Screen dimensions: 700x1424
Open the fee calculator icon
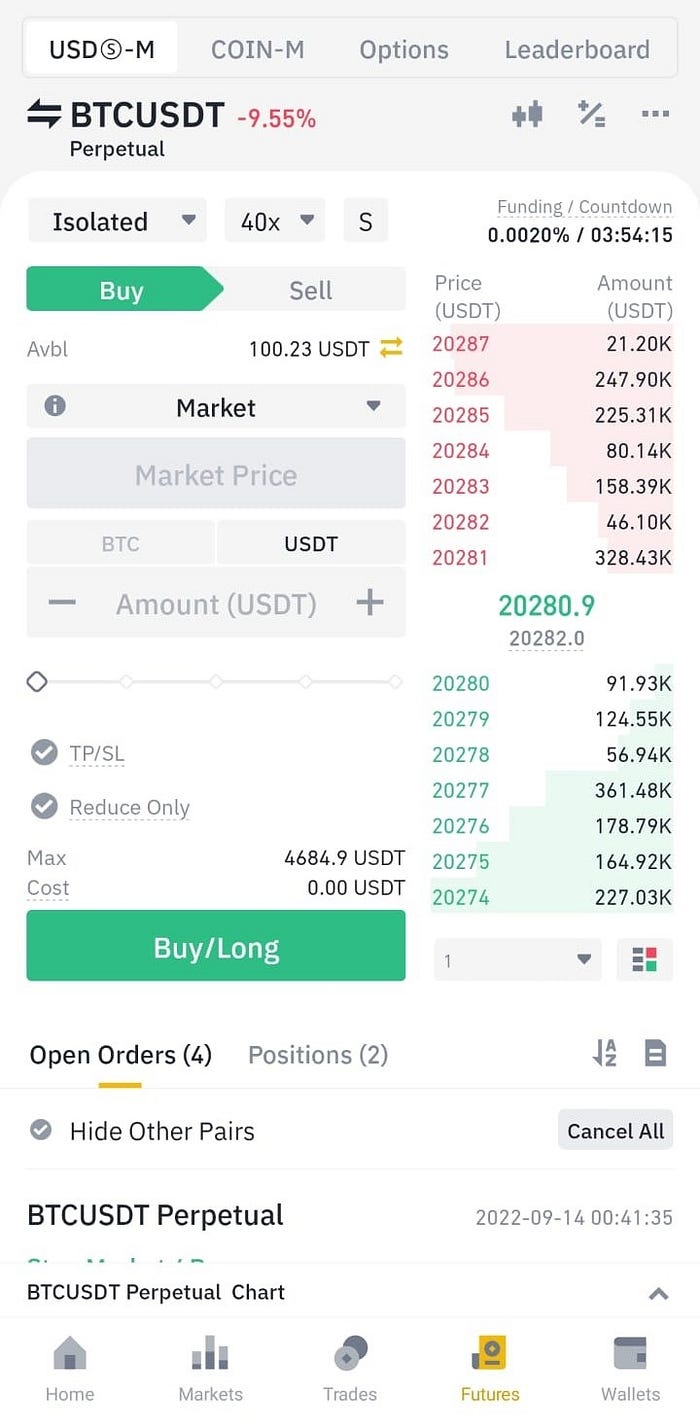[x=591, y=114]
